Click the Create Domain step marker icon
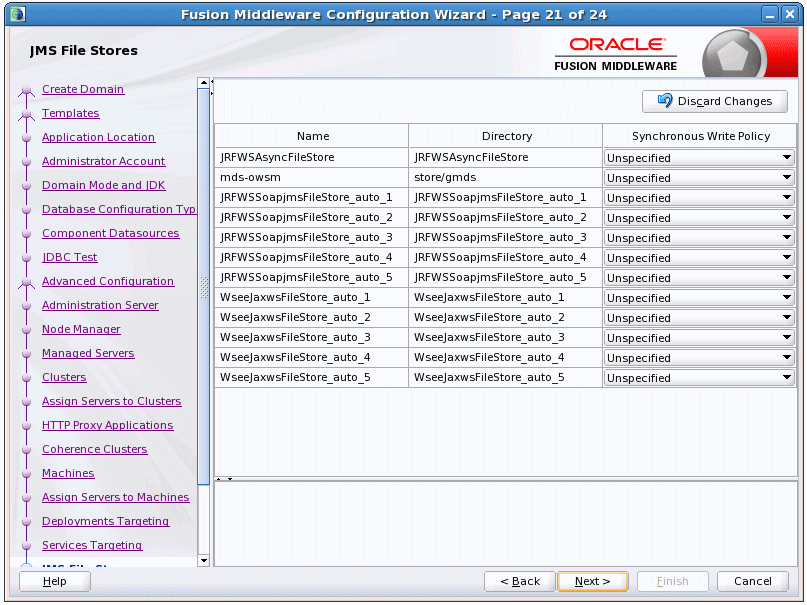The width and height of the screenshot is (807, 605). (x=26, y=92)
